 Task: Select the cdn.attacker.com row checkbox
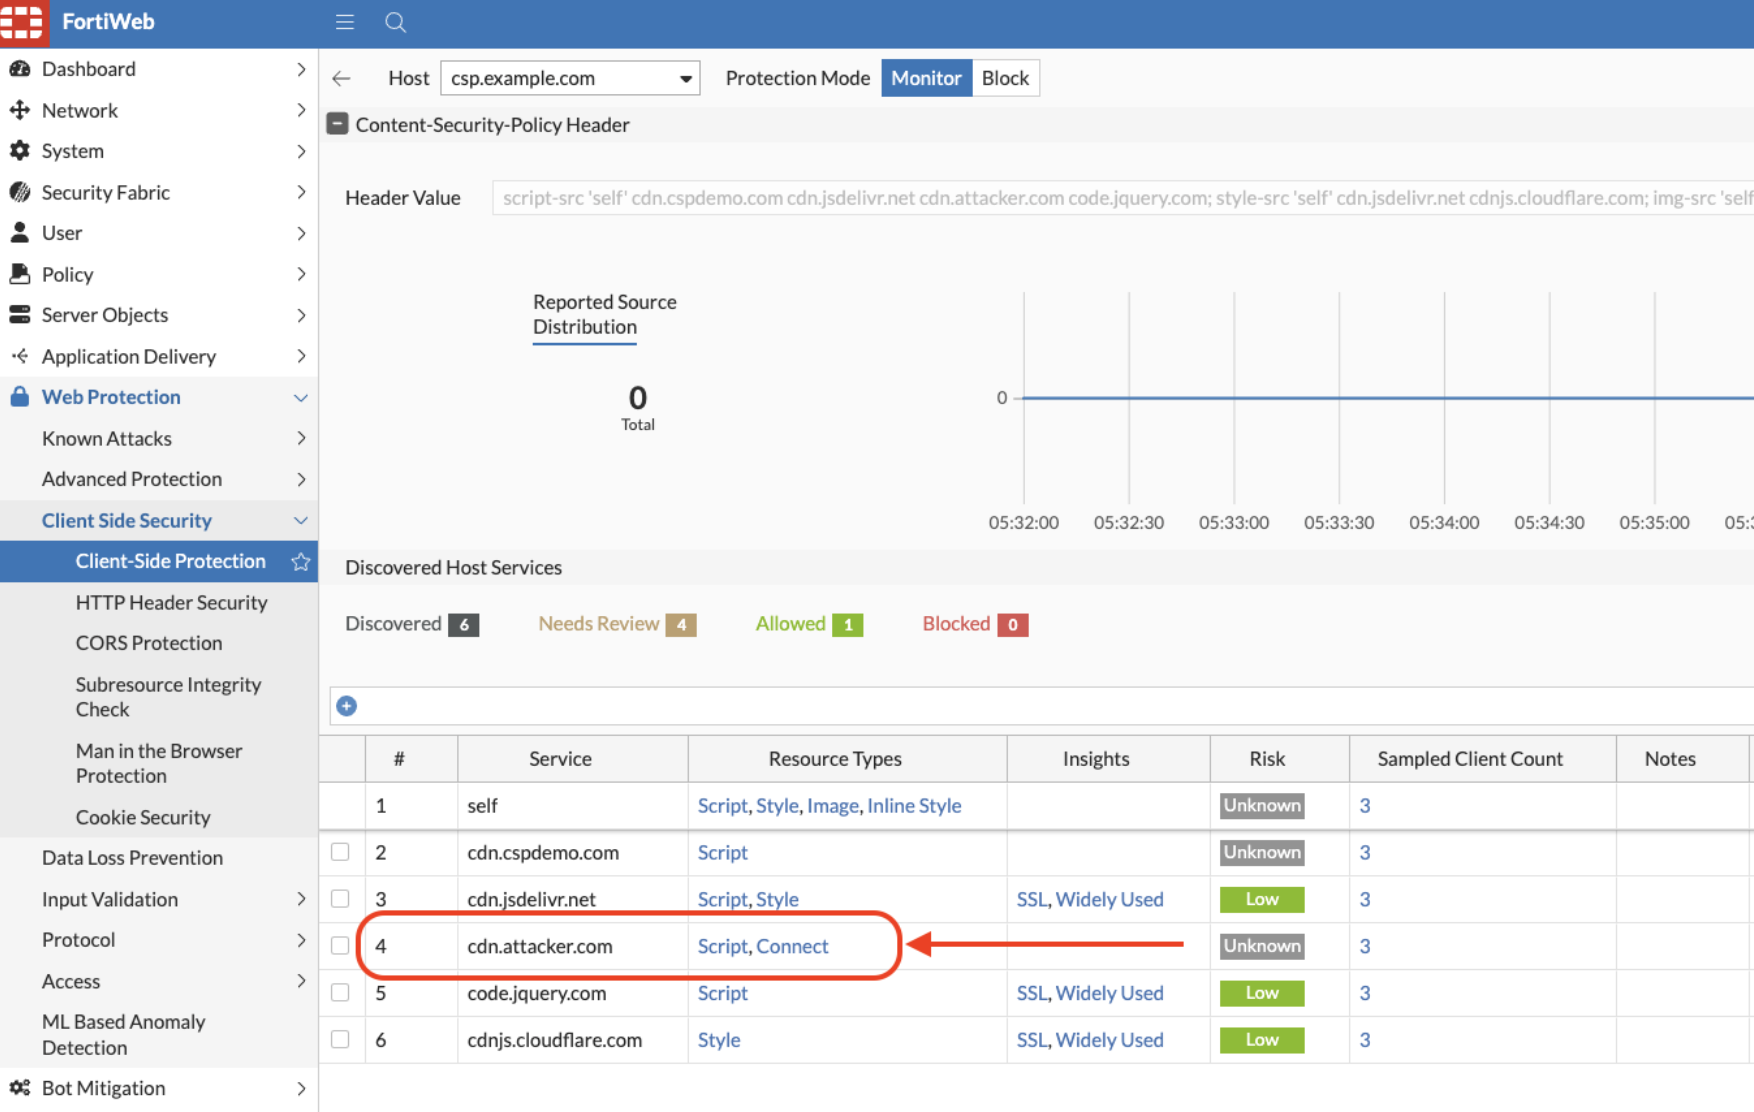click(340, 946)
